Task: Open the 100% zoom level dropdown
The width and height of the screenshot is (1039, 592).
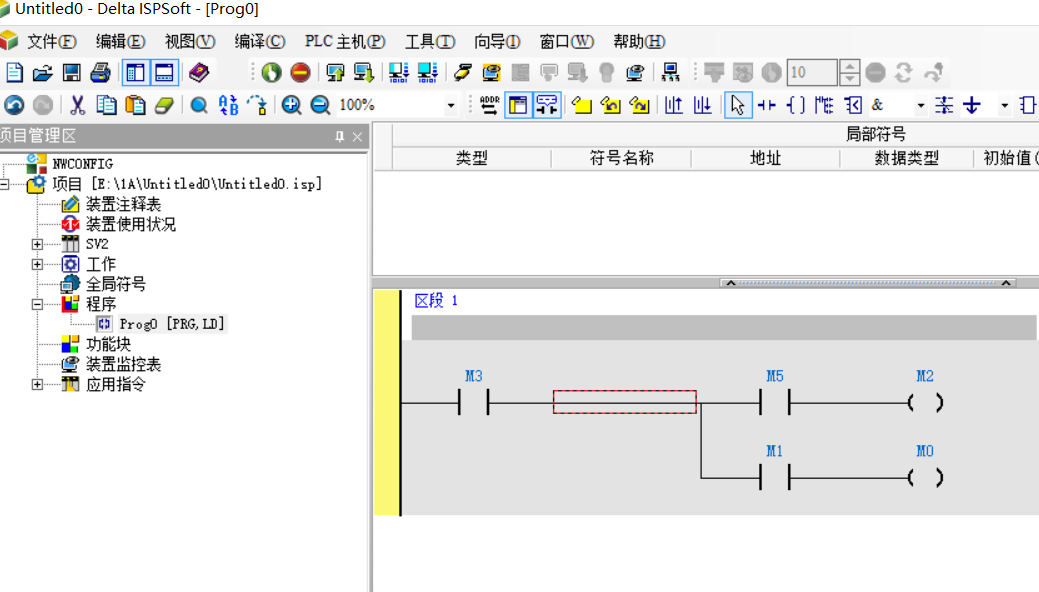Action: 450,106
